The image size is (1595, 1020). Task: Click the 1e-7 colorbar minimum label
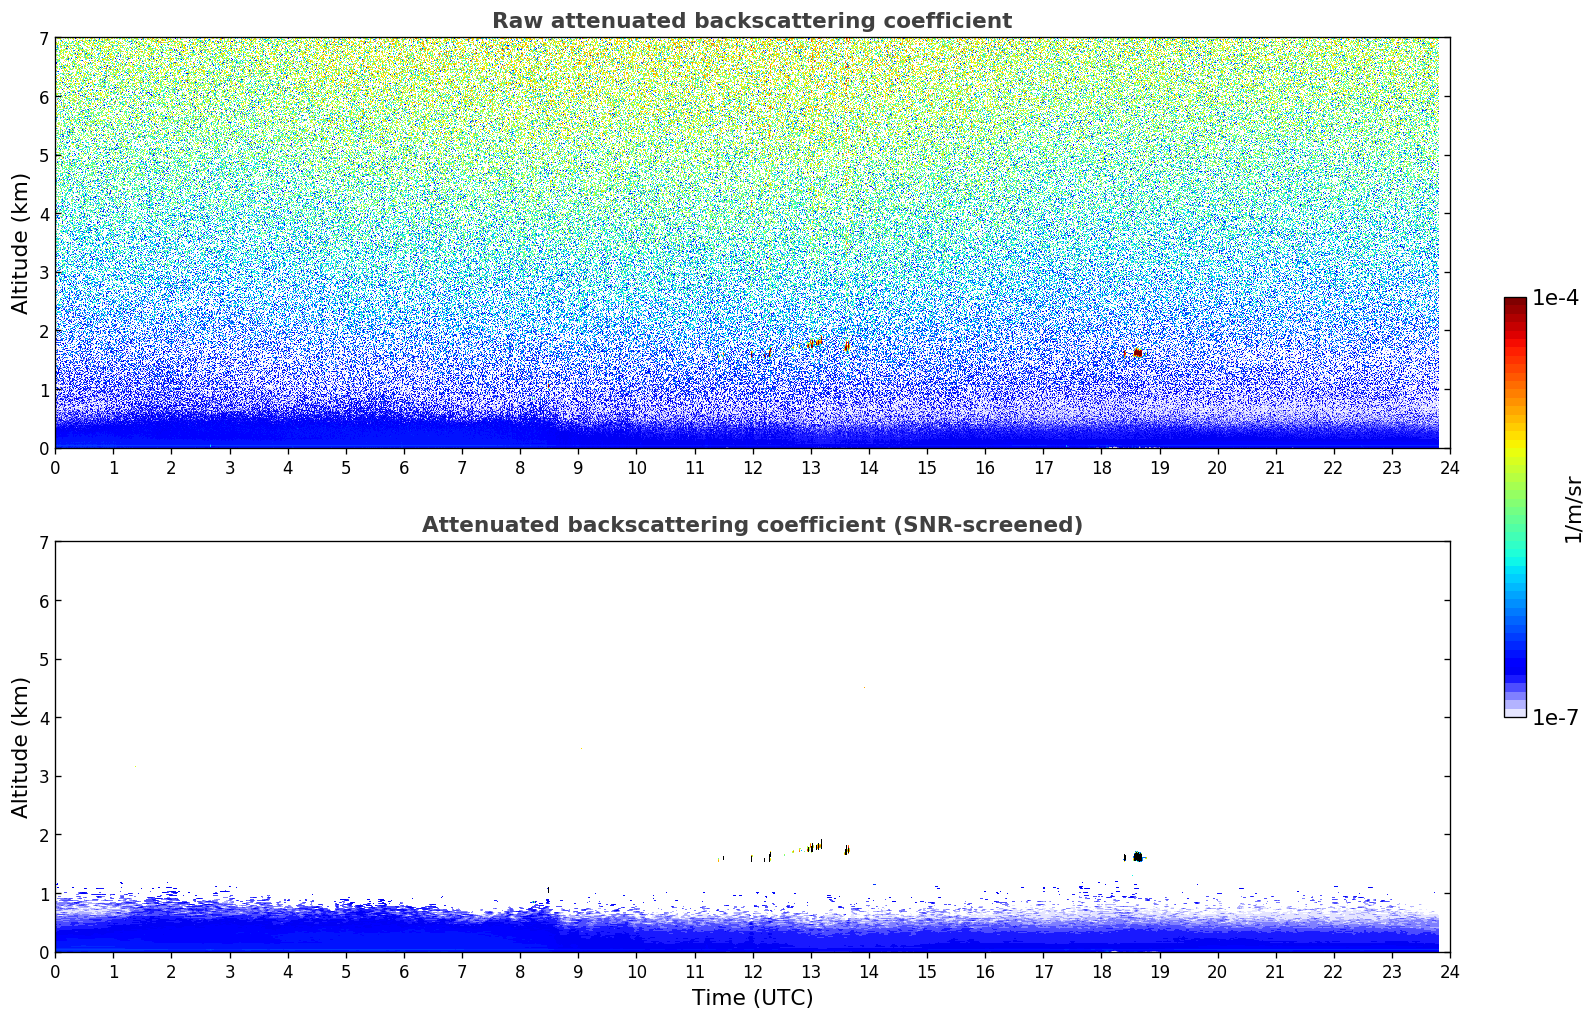1554,718
